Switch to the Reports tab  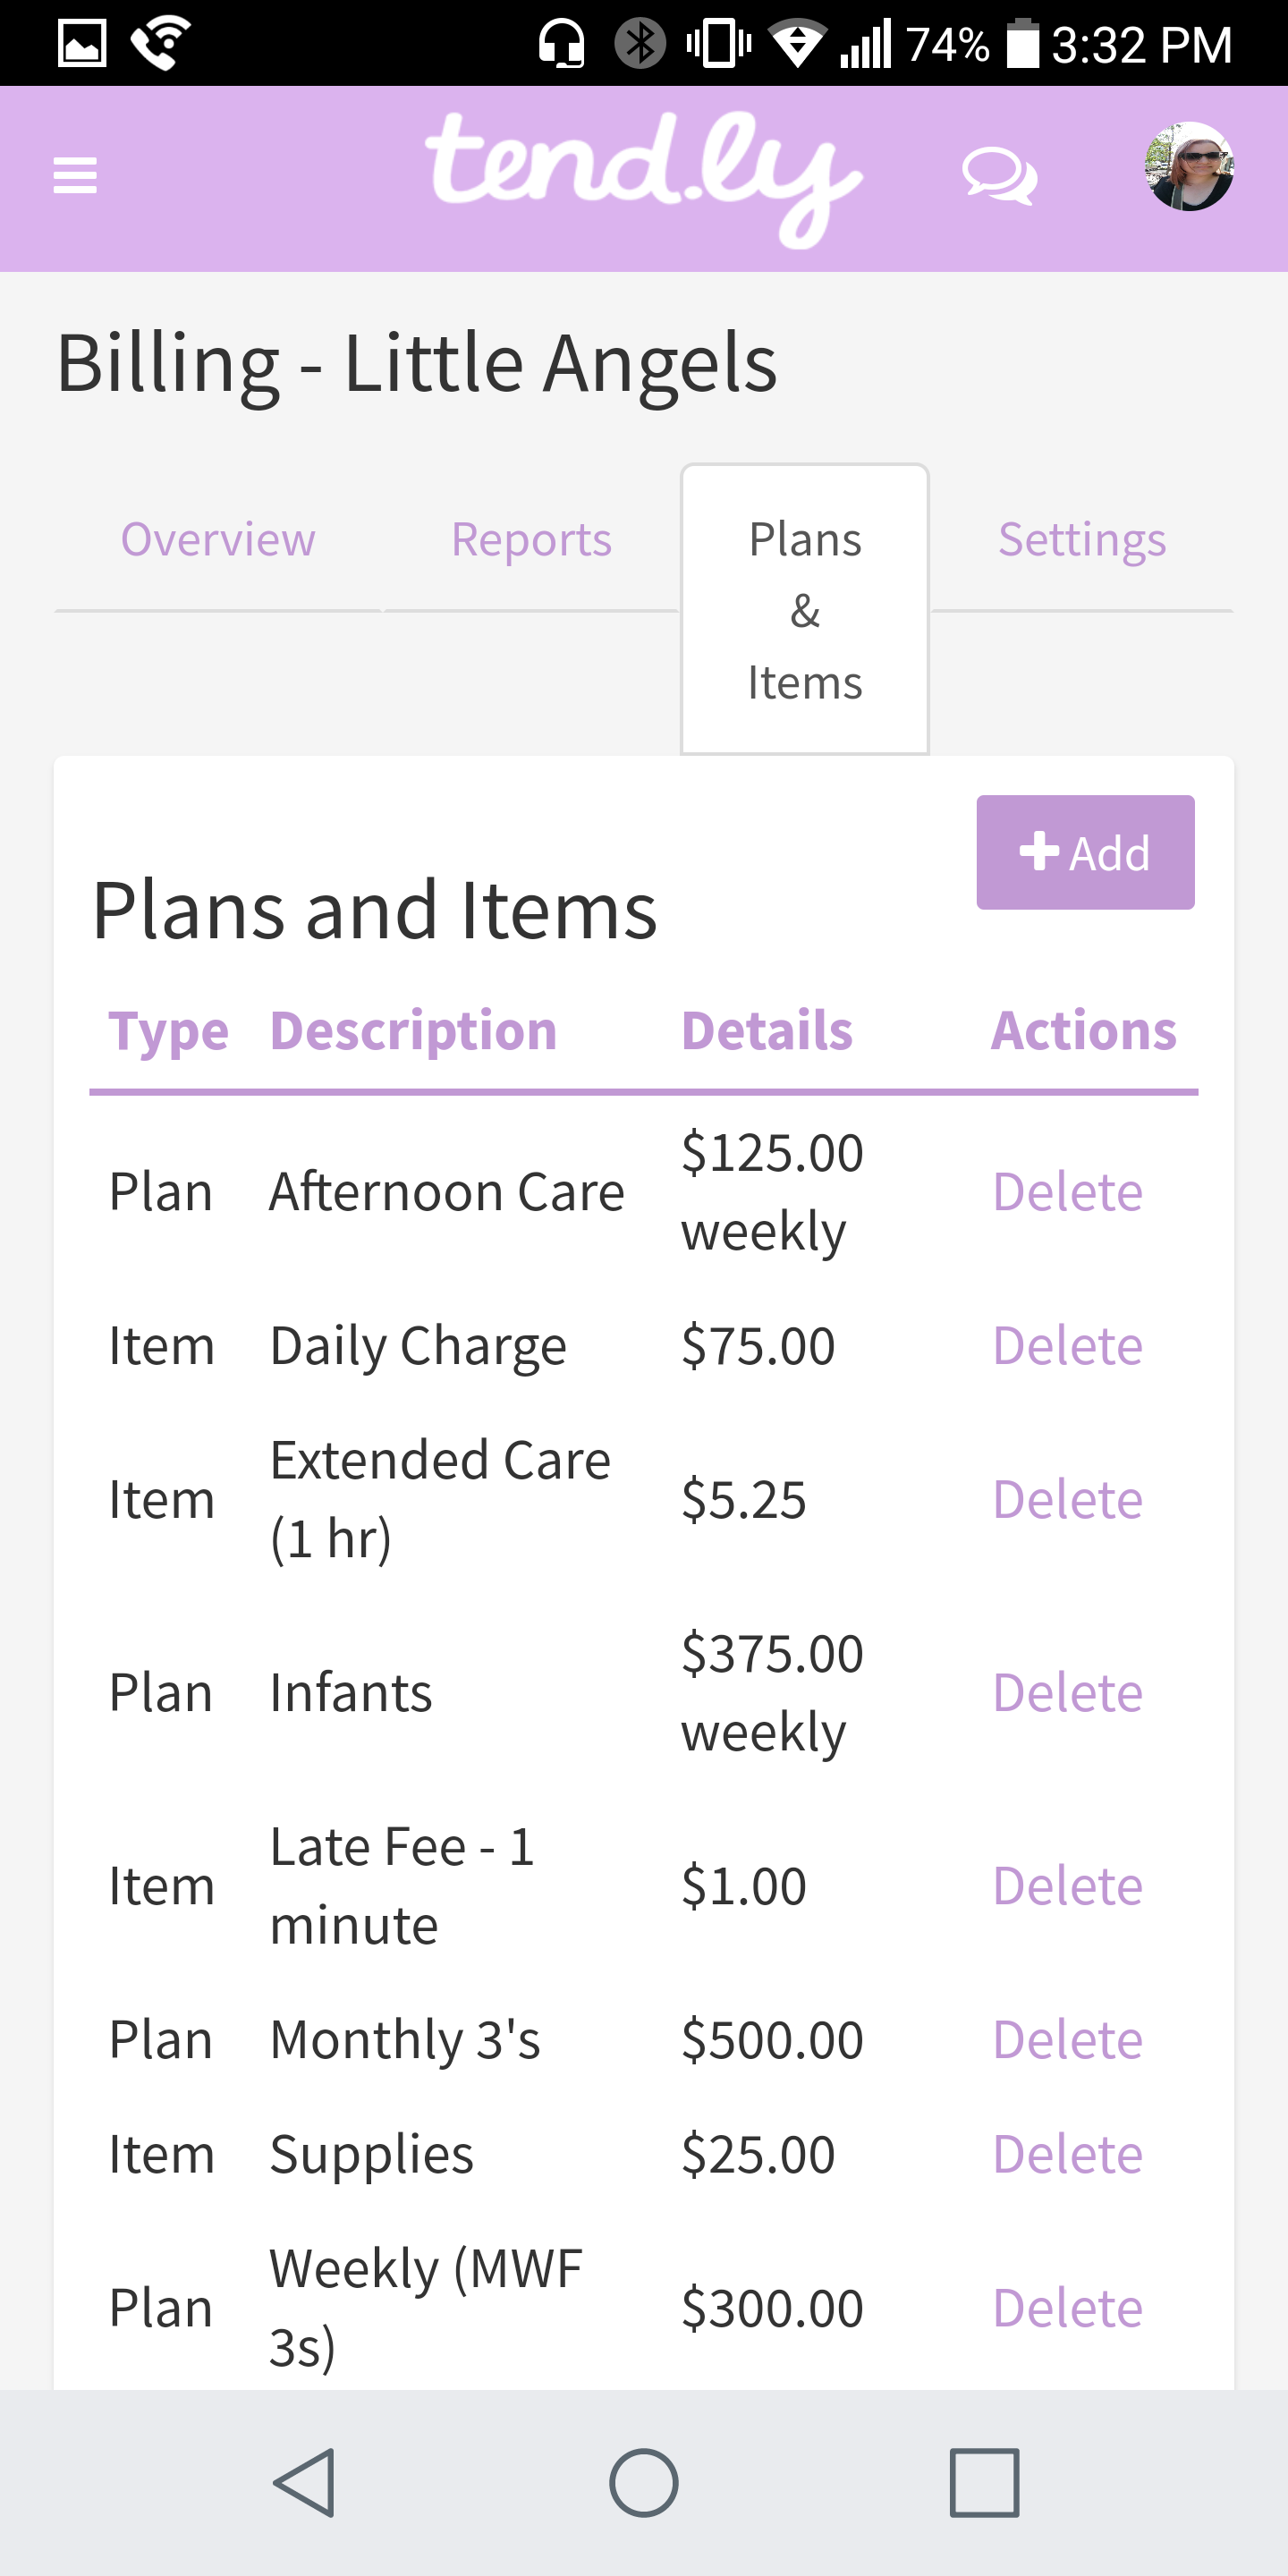[531, 540]
